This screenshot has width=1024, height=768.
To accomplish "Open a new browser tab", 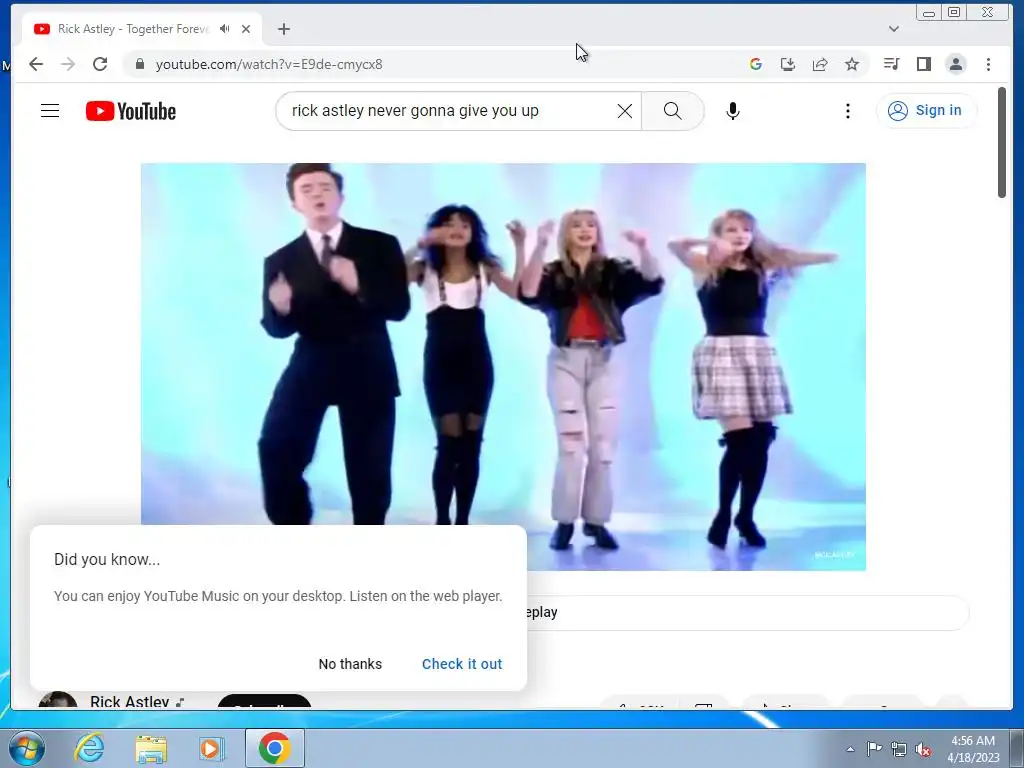I will click(x=283, y=29).
